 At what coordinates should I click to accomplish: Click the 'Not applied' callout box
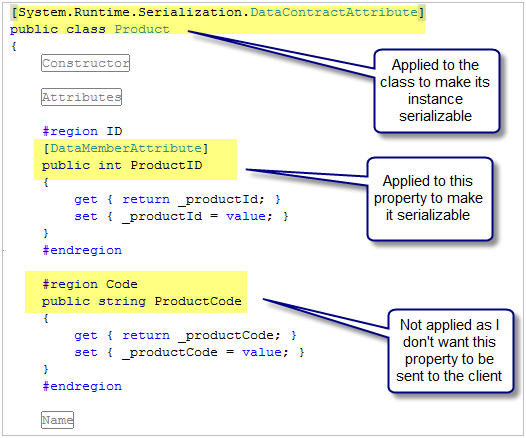click(x=451, y=351)
